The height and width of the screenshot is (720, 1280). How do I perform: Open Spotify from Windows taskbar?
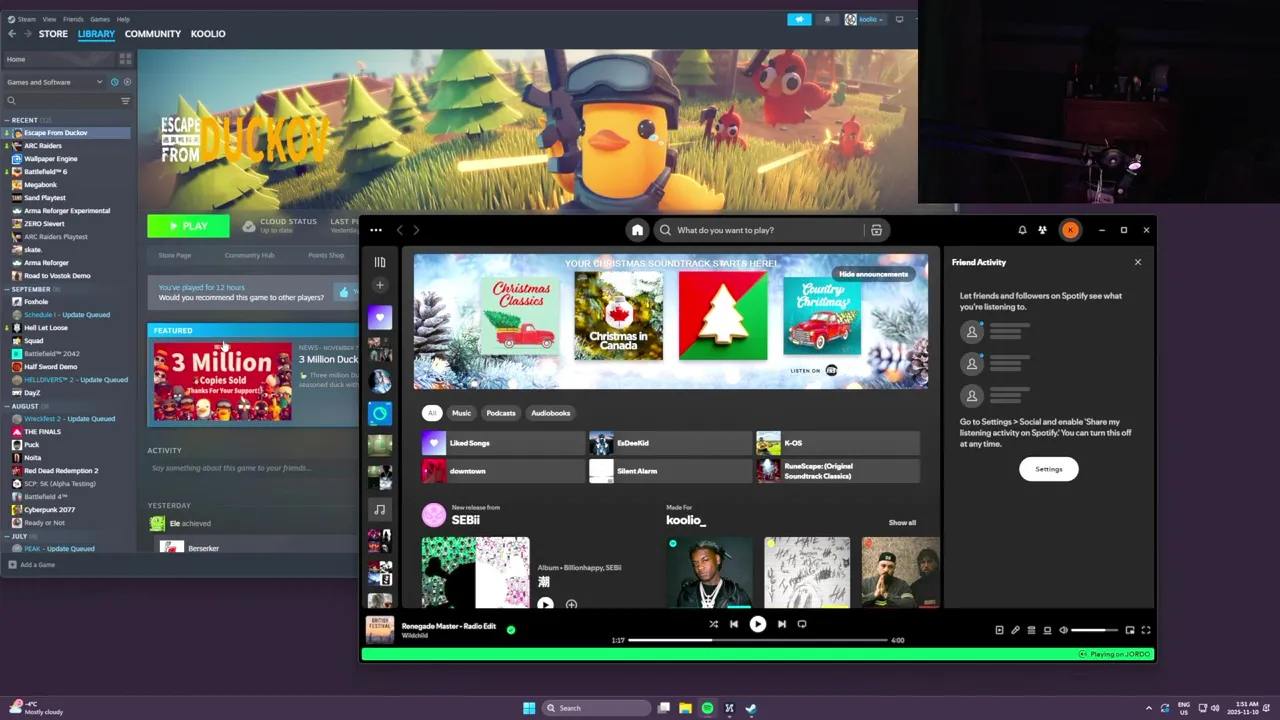(707, 708)
